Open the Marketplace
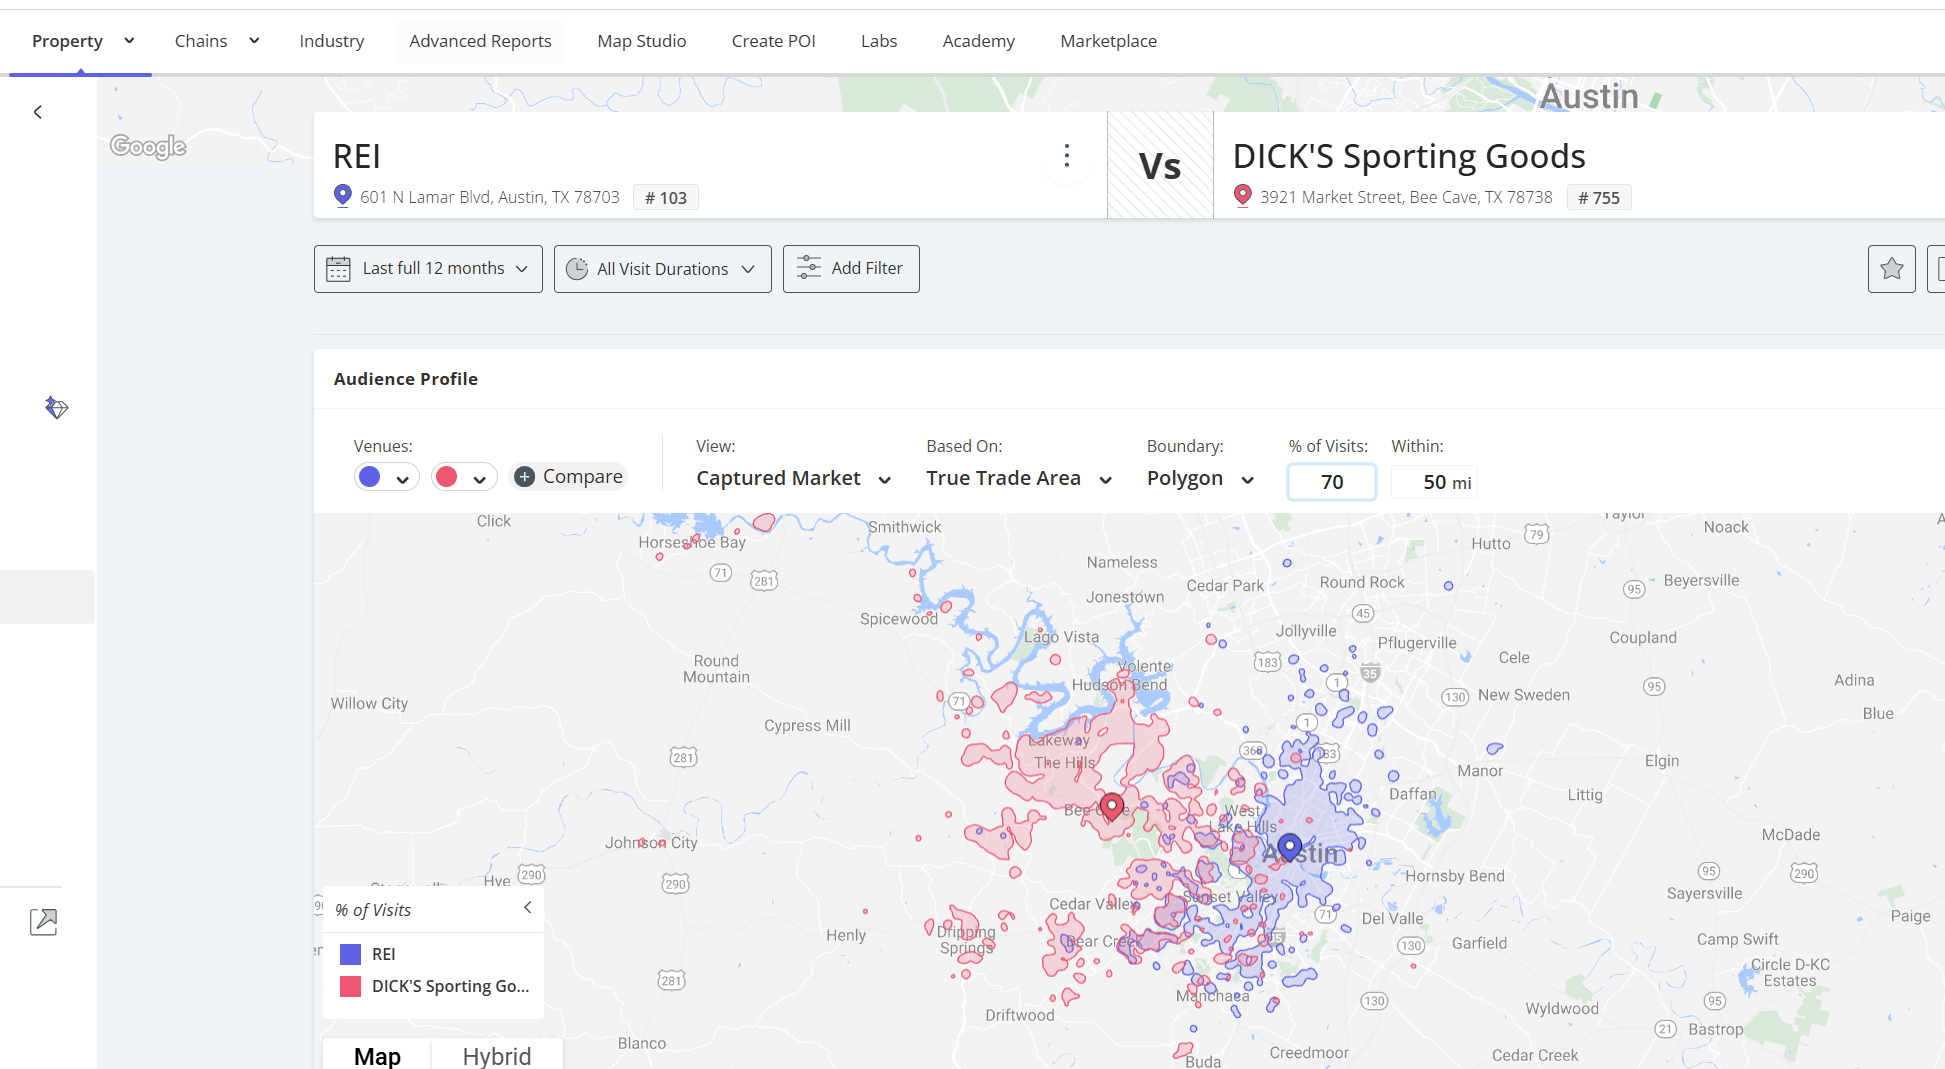This screenshot has width=1945, height=1069. point(1108,41)
